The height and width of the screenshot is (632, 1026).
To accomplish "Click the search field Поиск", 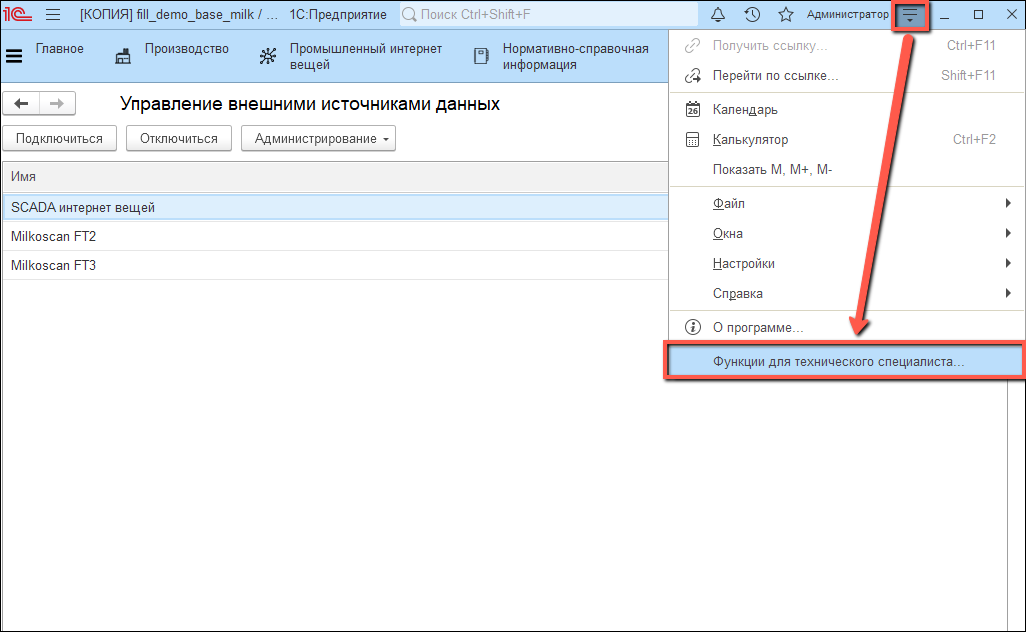I will pyautogui.click(x=550, y=14).
